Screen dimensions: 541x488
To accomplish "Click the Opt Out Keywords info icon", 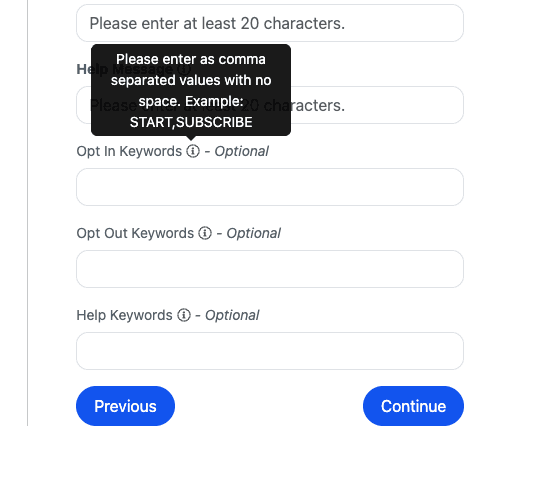I will 205,233.
